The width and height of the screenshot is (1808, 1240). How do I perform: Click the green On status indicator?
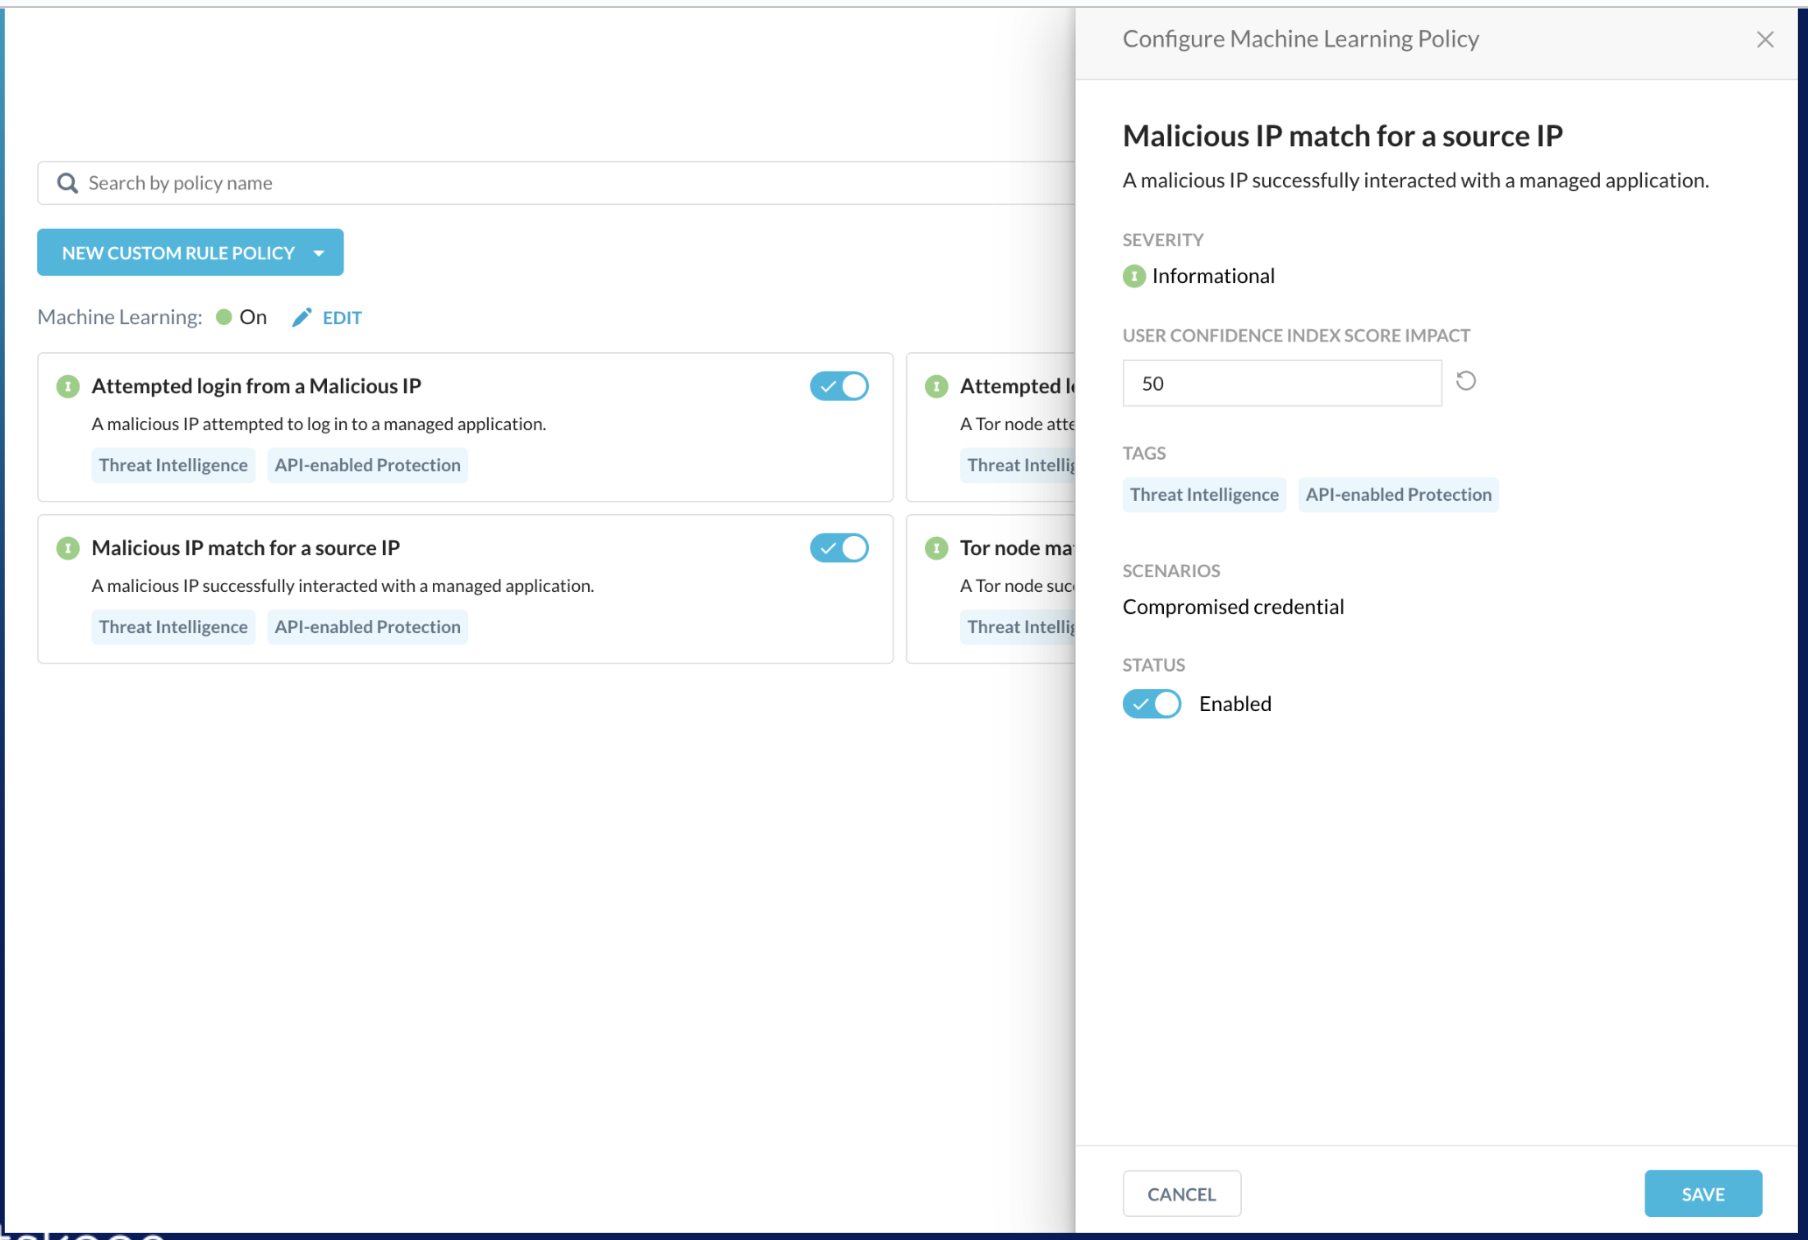point(224,317)
